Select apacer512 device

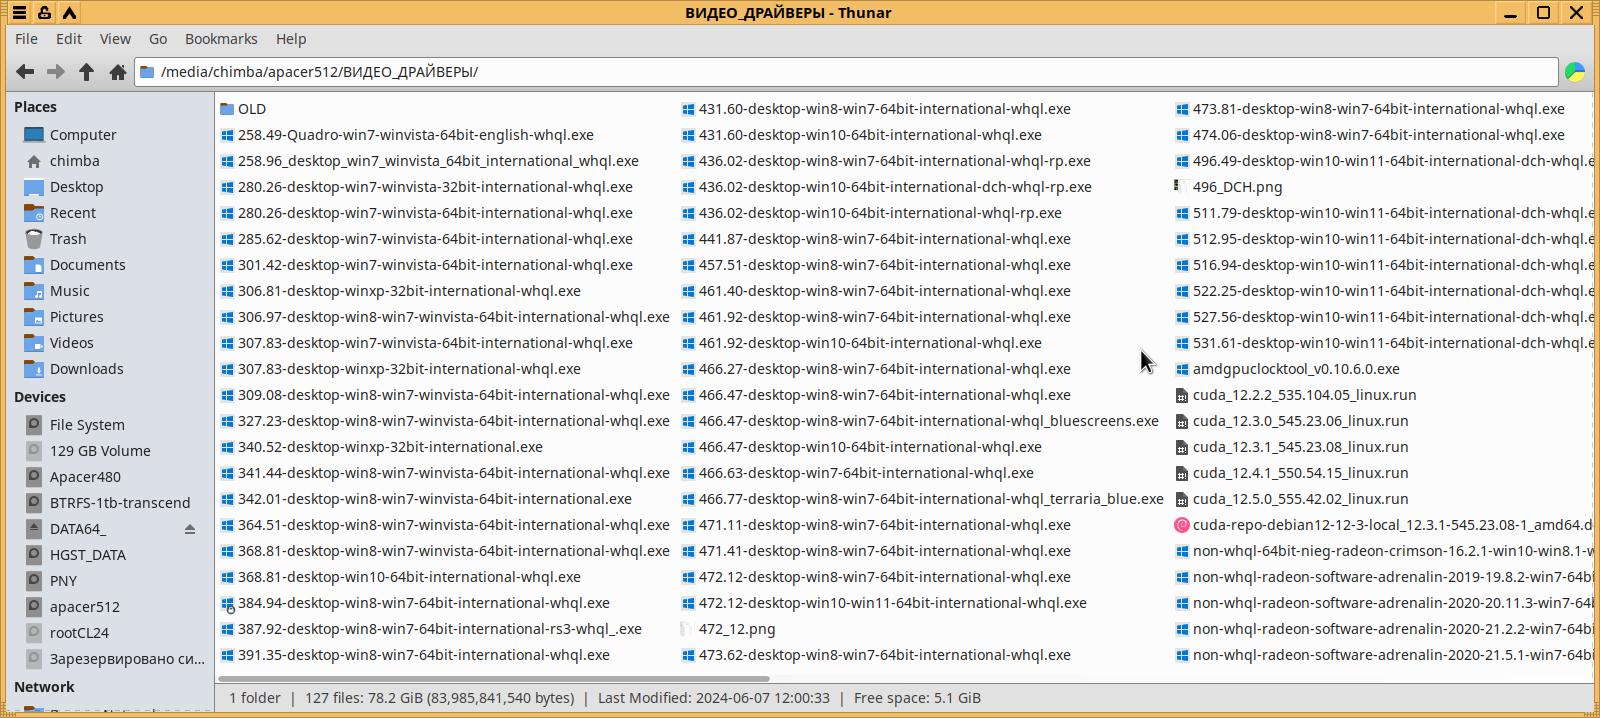point(84,607)
